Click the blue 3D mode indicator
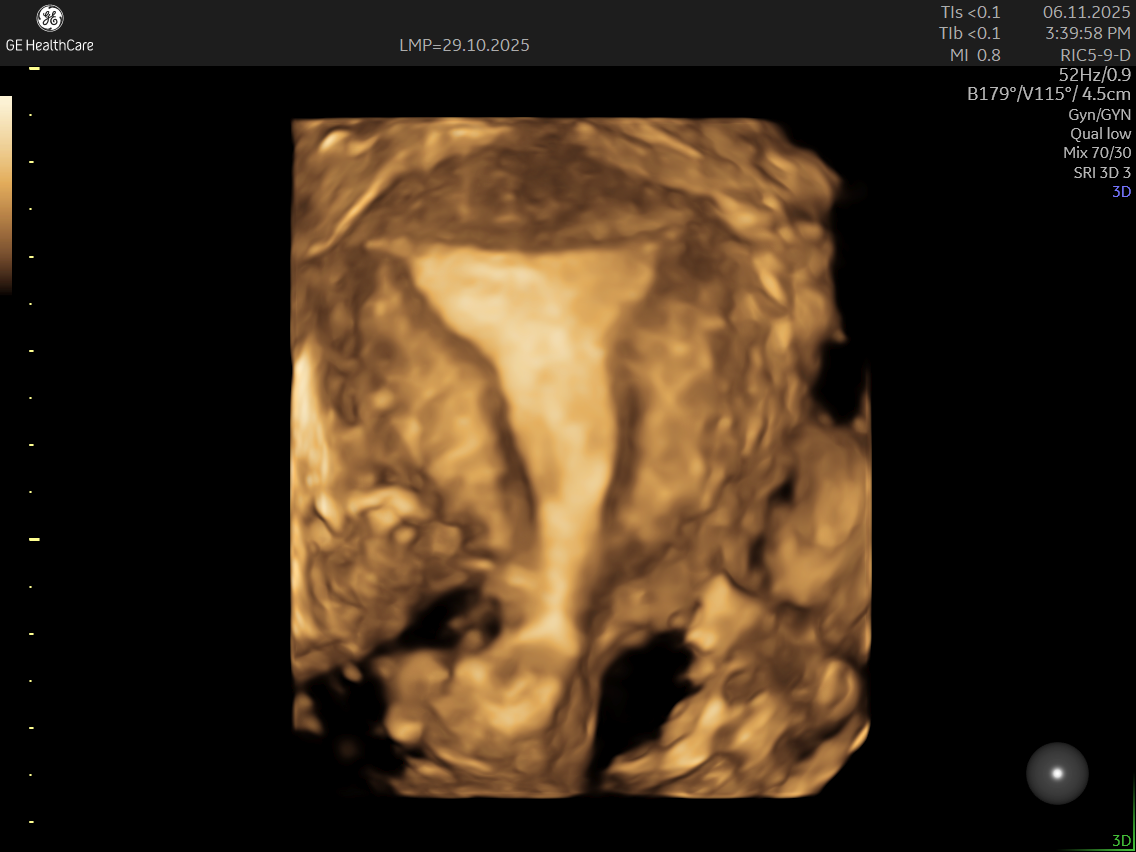The image size is (1136, 852). pos(1121,192)
